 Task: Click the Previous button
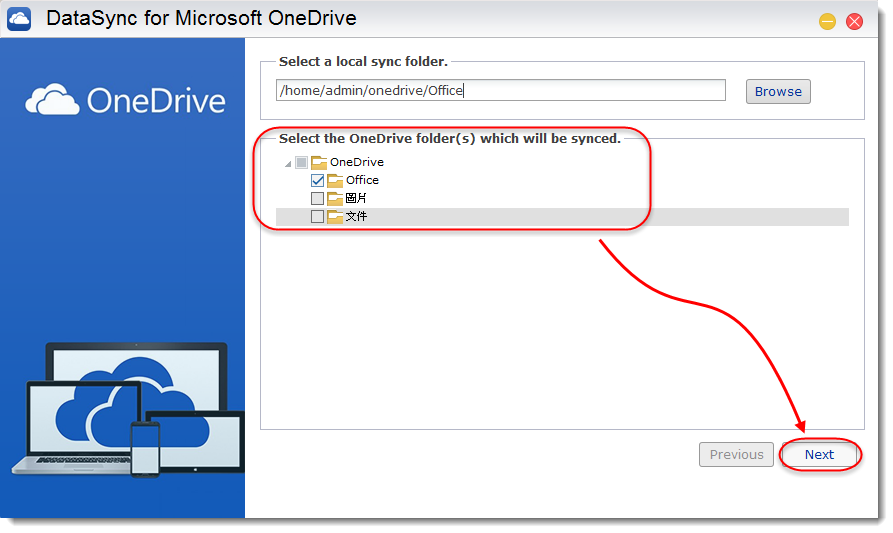coord(736,454)
